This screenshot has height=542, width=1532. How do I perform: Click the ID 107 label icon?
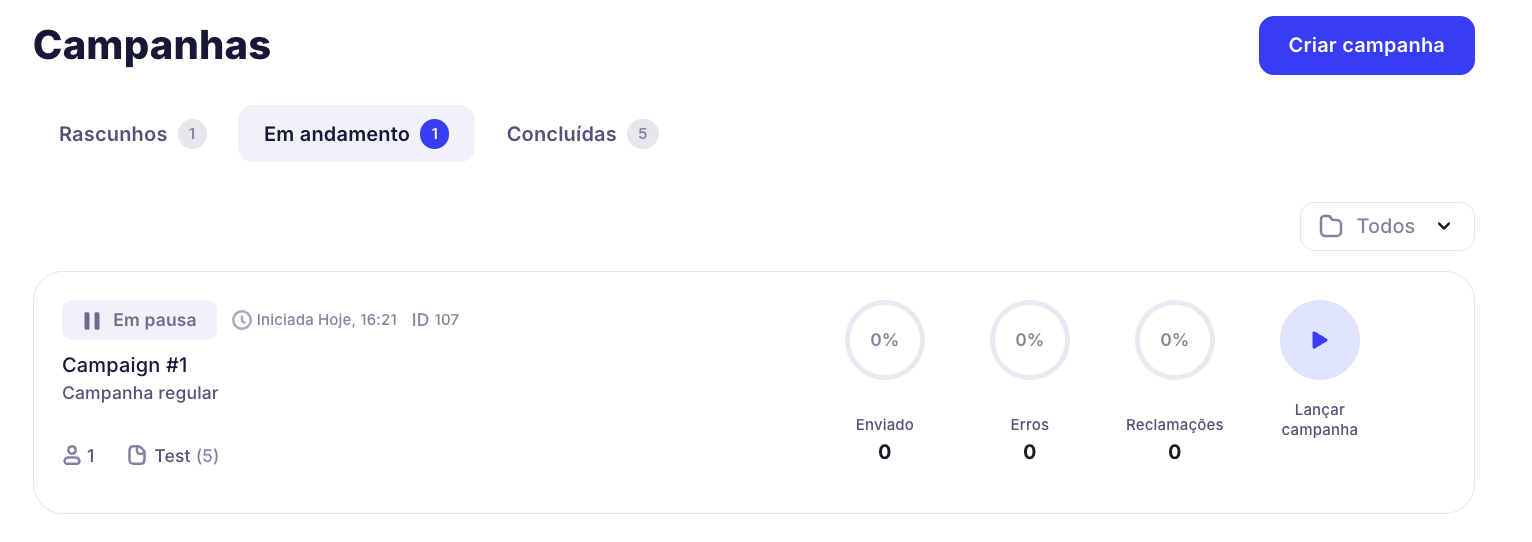(x=421, y=320)
